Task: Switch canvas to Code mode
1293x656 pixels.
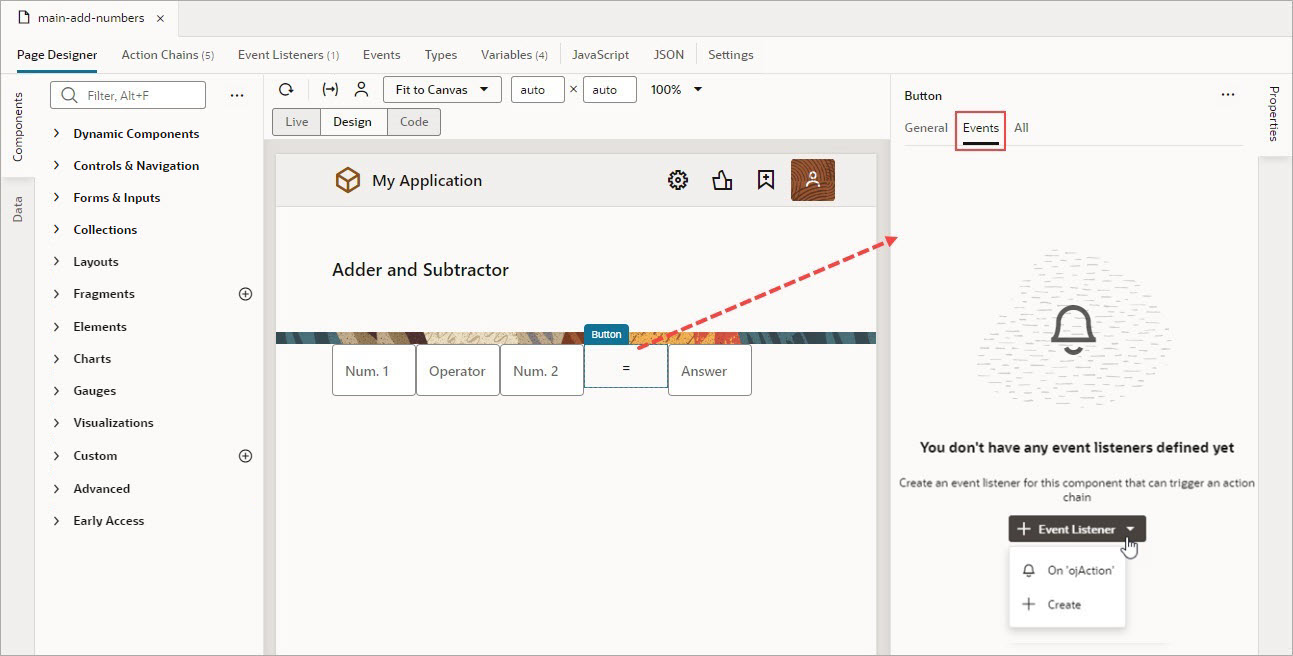Action: [413, 121]
